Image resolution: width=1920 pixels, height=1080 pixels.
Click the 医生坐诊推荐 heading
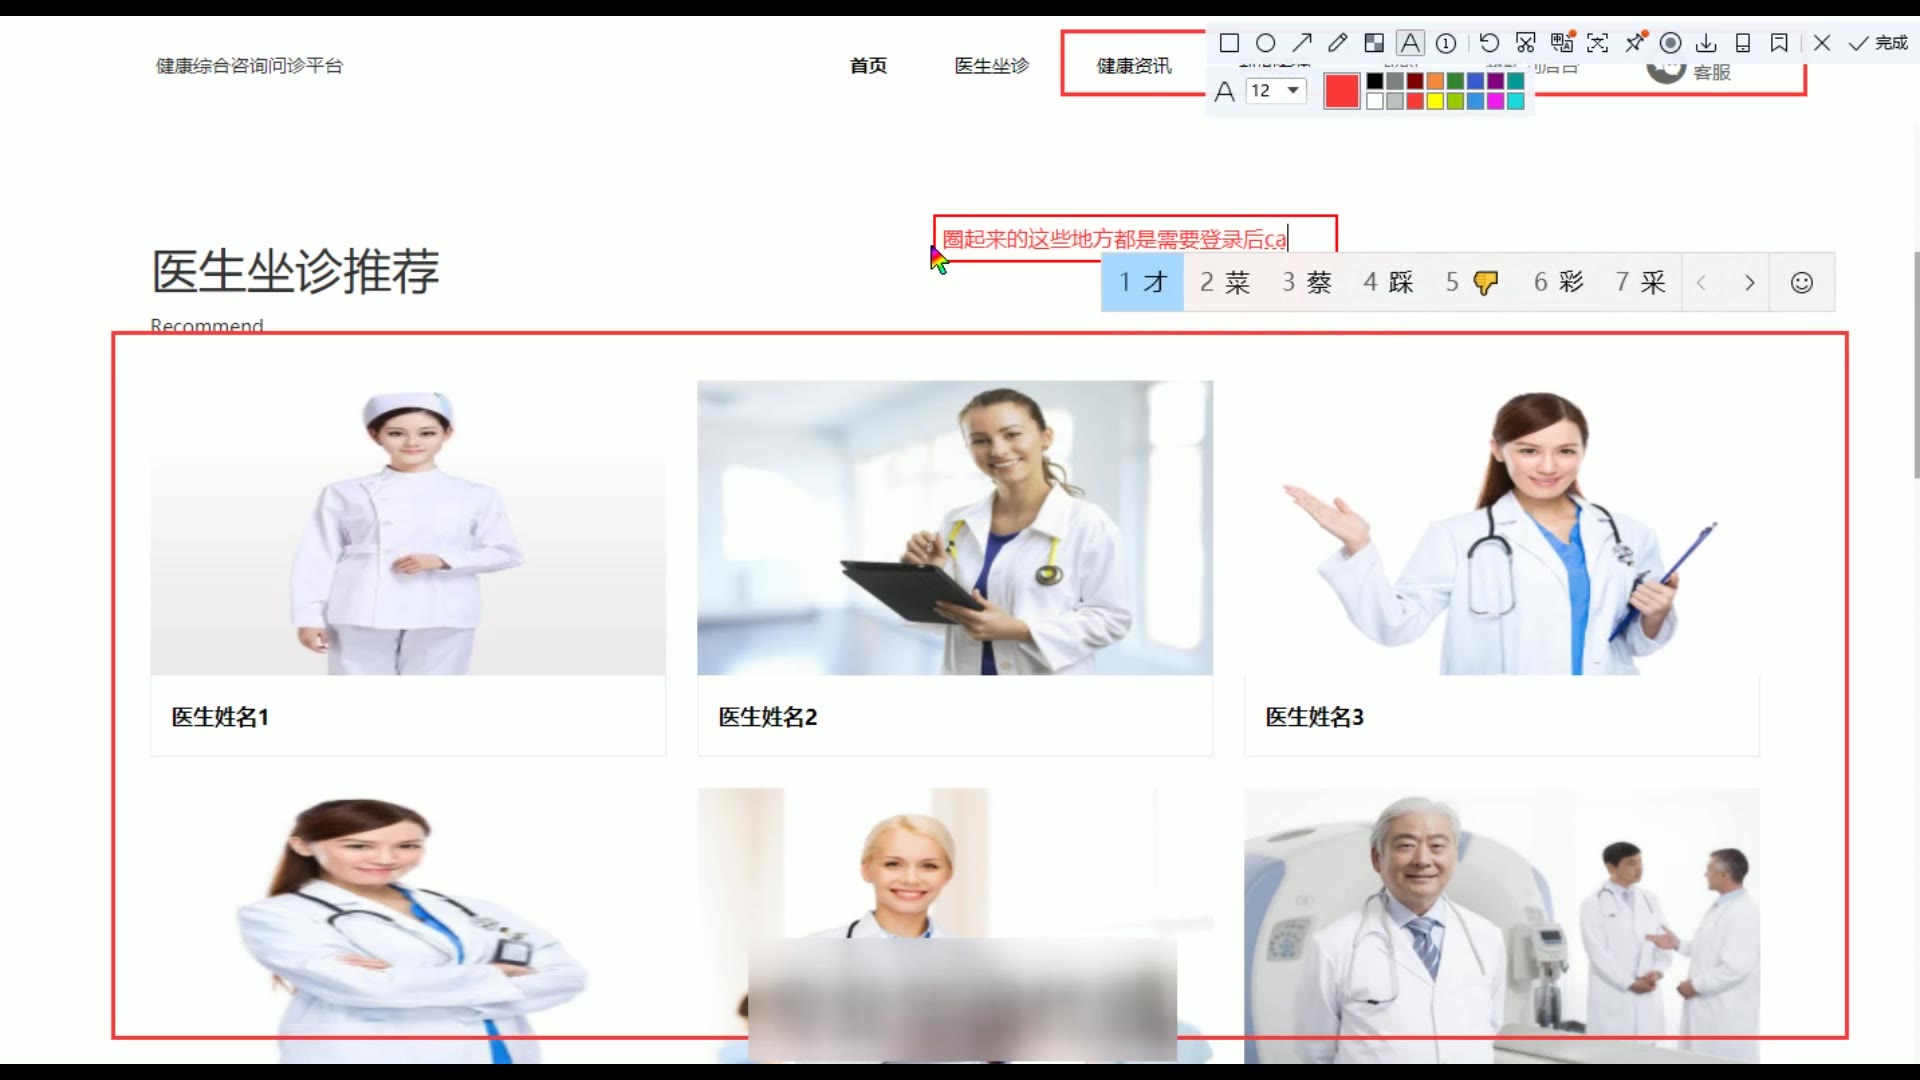[x=296, y=271]
